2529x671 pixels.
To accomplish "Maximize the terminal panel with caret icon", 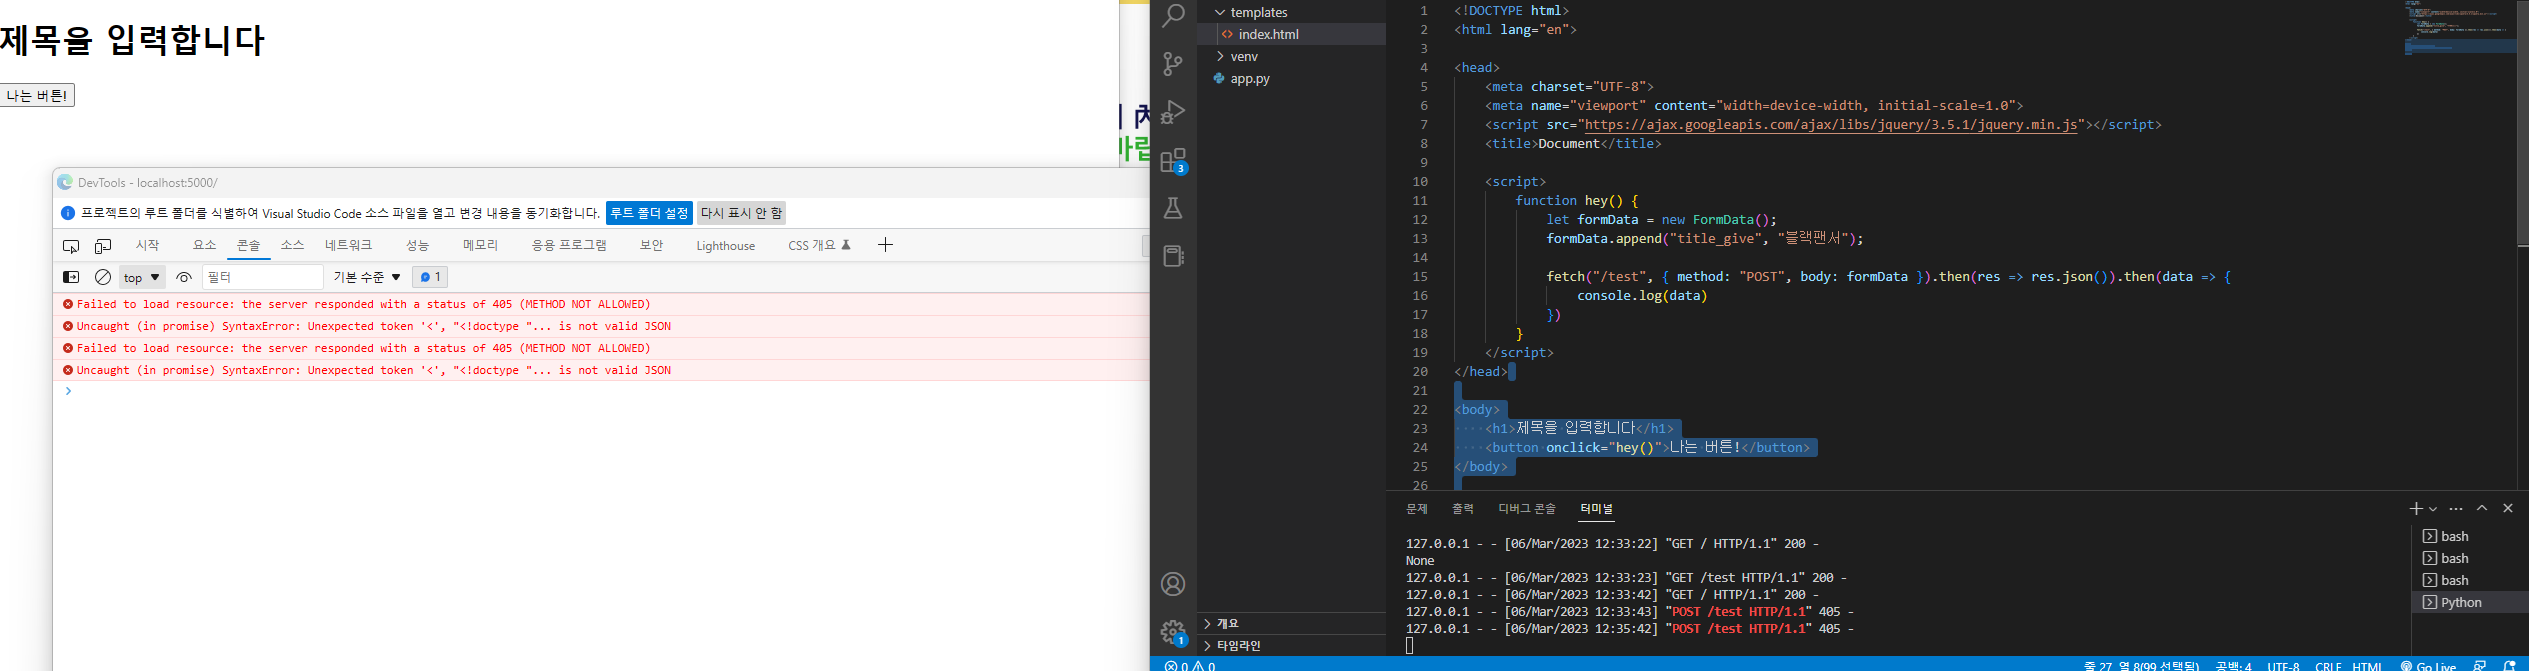I will coord(2482,509).
